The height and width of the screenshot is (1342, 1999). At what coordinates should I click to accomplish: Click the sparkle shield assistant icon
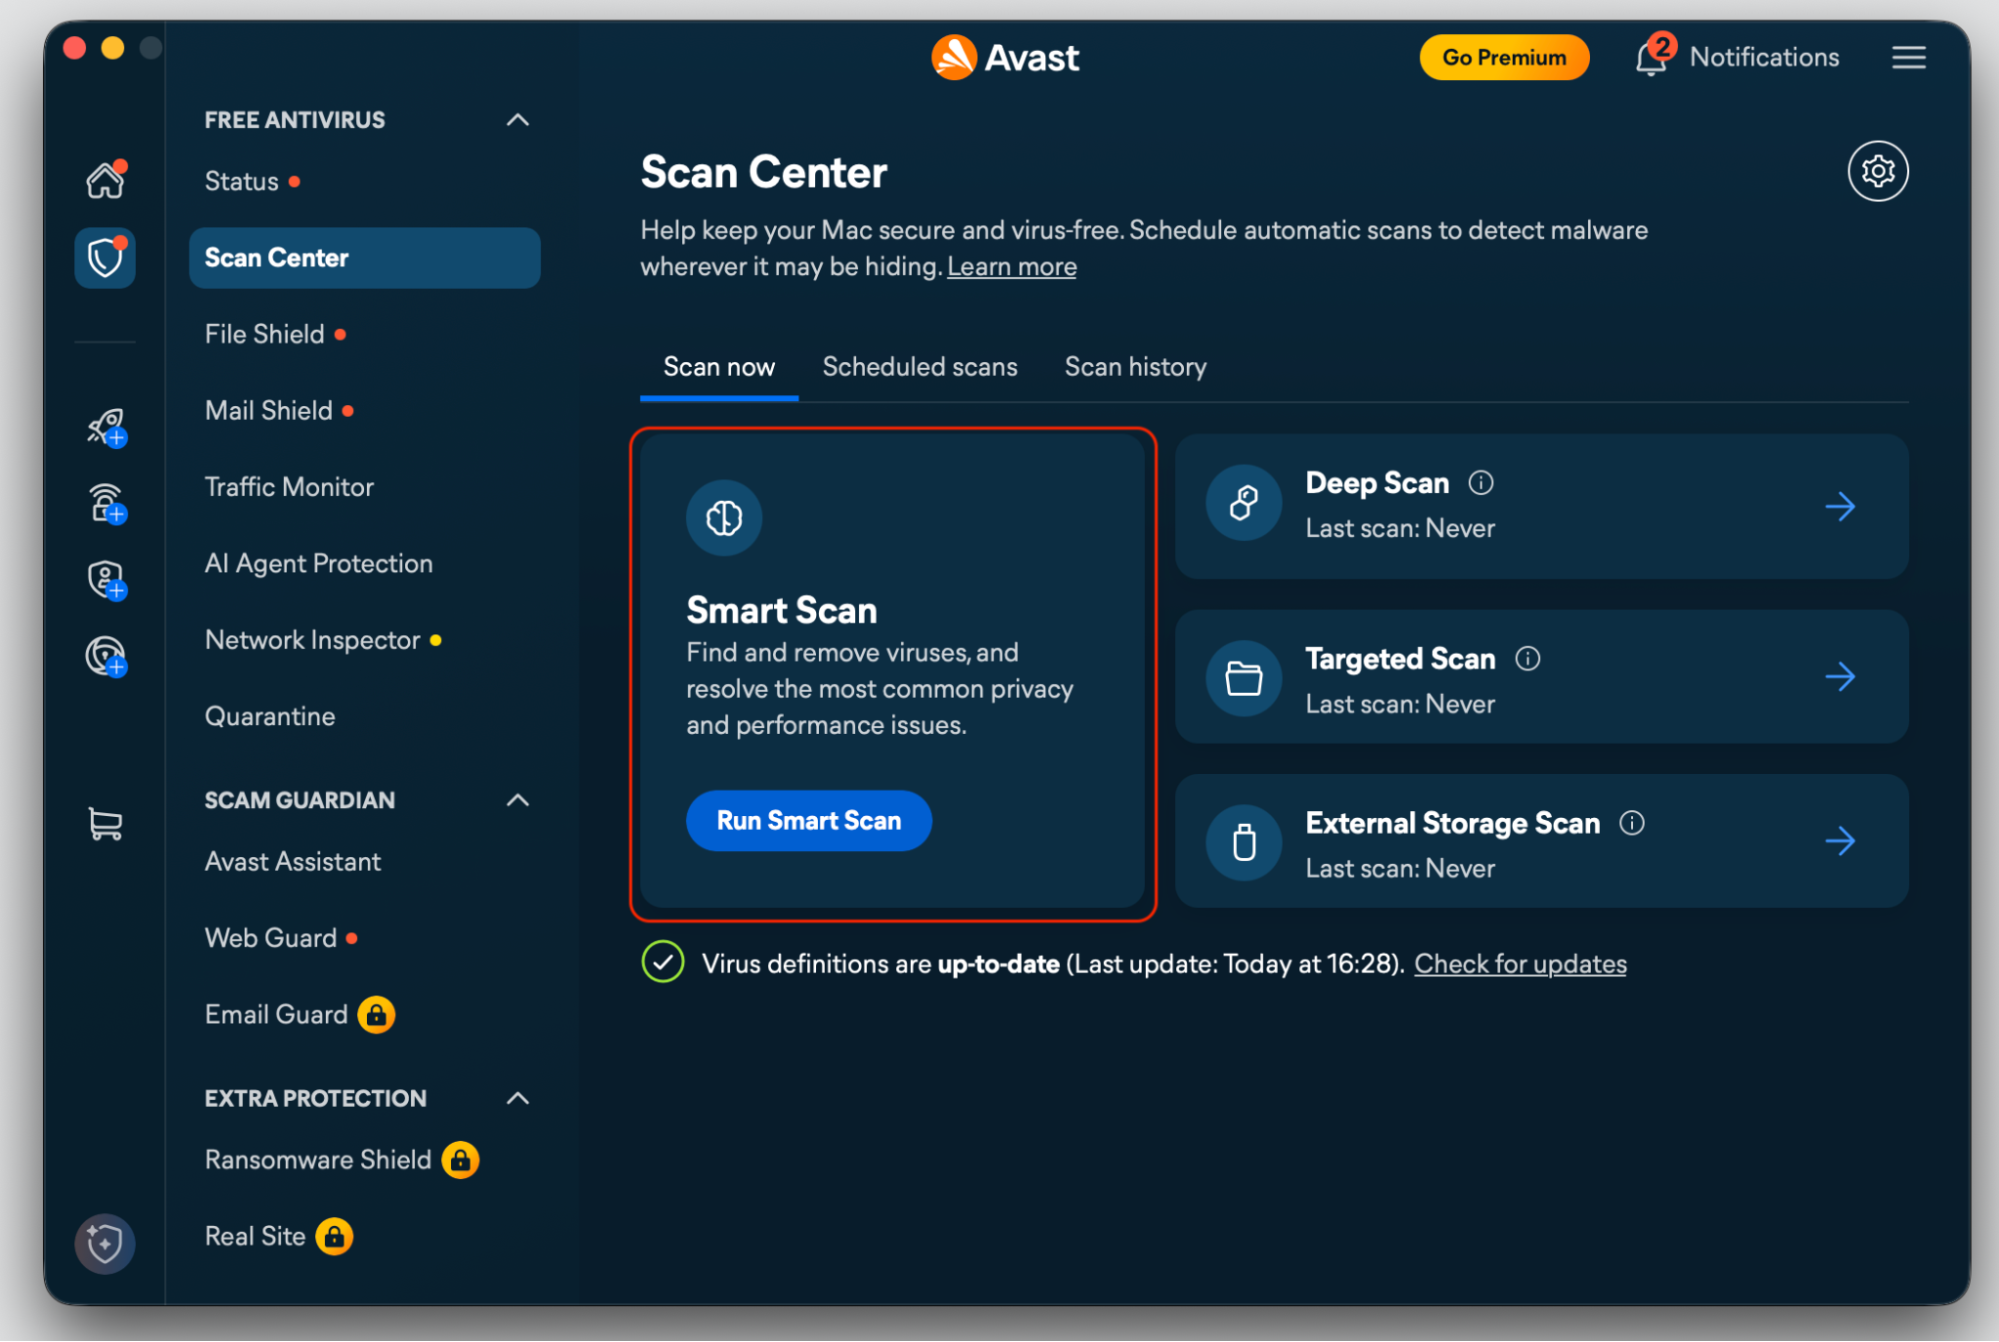tap(105, 1243)
